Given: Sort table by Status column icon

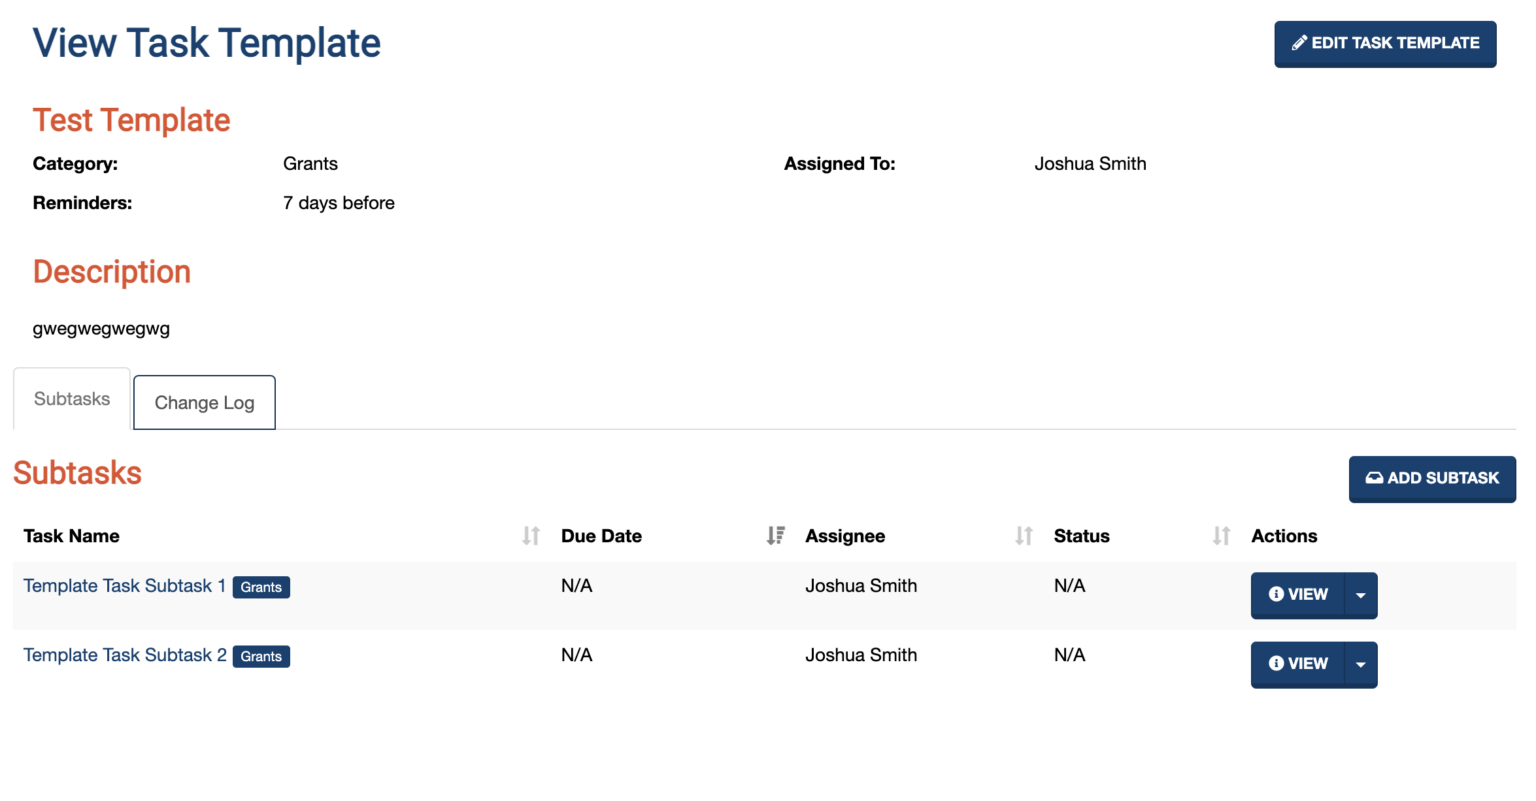Looking at the screenshot, I should tap(1221, 536).
